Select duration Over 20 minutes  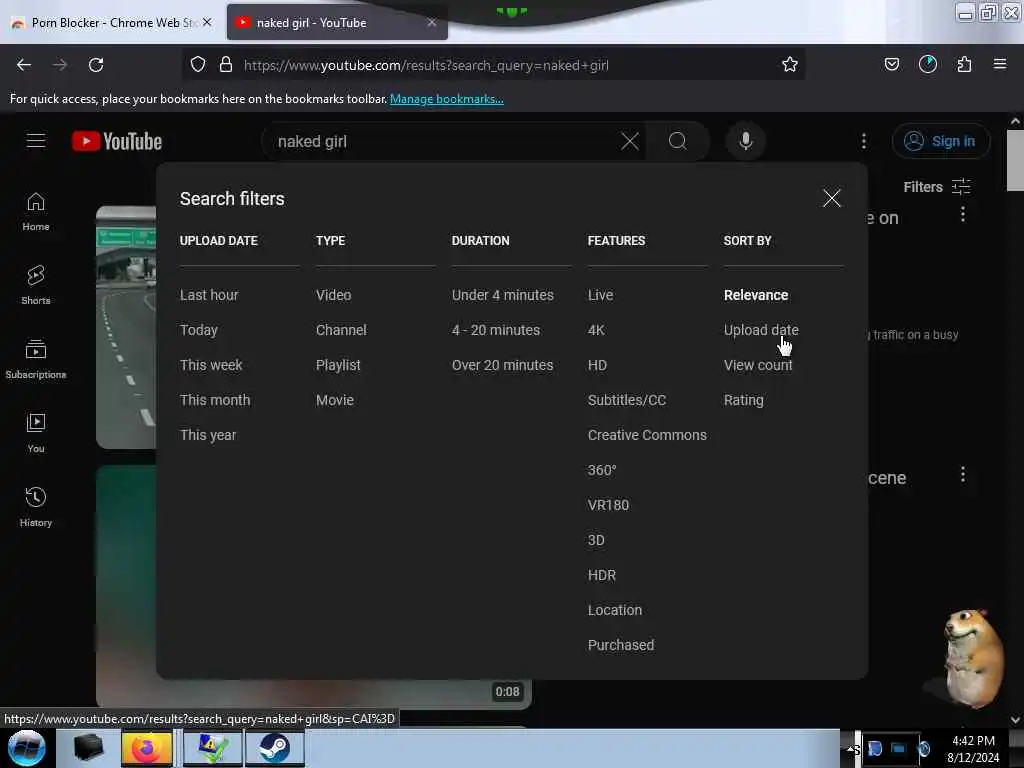point(502,364)
